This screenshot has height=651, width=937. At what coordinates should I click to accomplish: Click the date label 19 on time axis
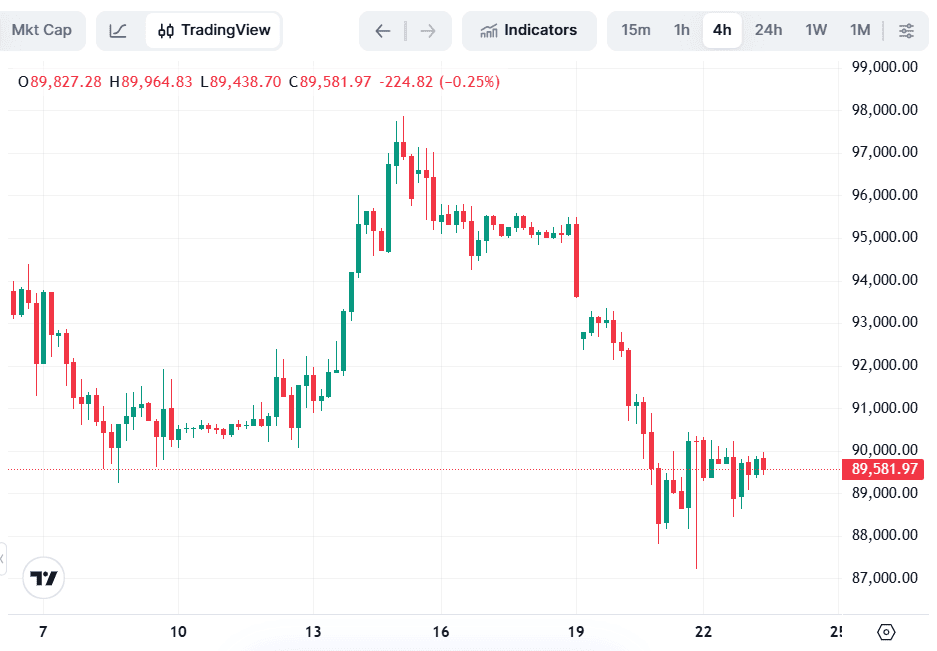[575, 632]
